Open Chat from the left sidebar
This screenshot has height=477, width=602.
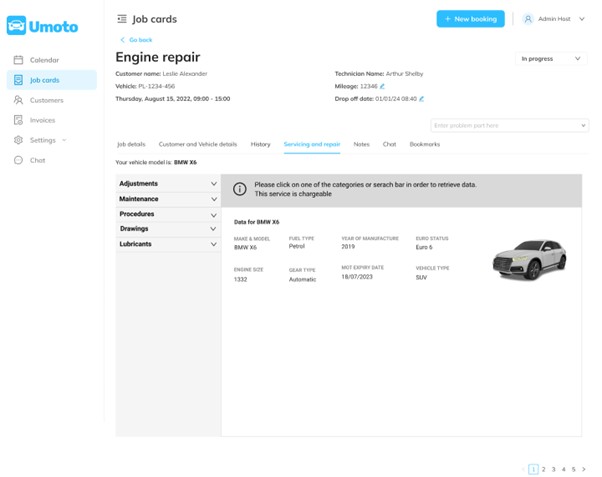pyautogui.click(x=37, y=160)
